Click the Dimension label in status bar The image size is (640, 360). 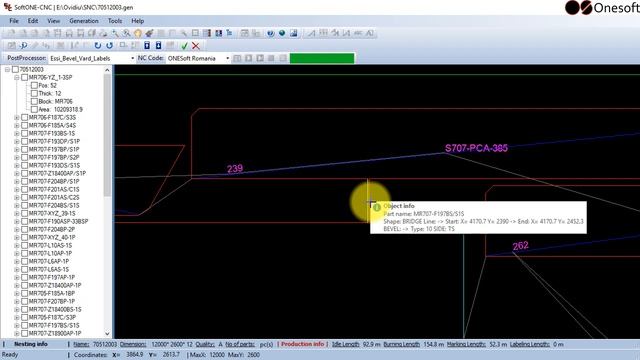pos(133,344)
